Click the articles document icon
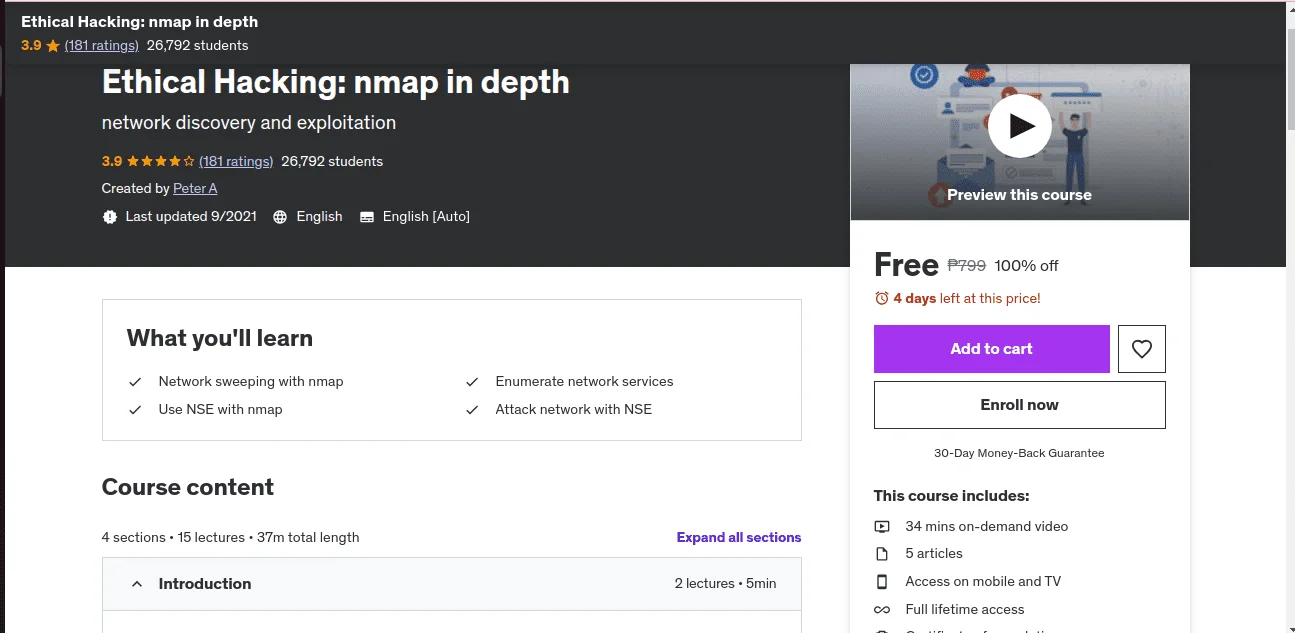 click(x=882, y=554)
